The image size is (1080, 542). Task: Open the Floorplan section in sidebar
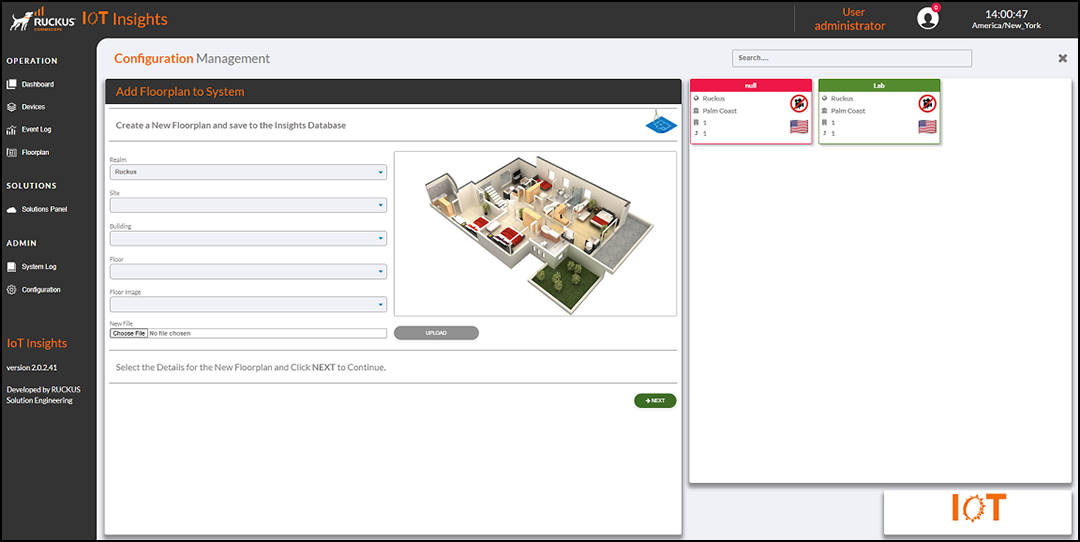point(28,152)
